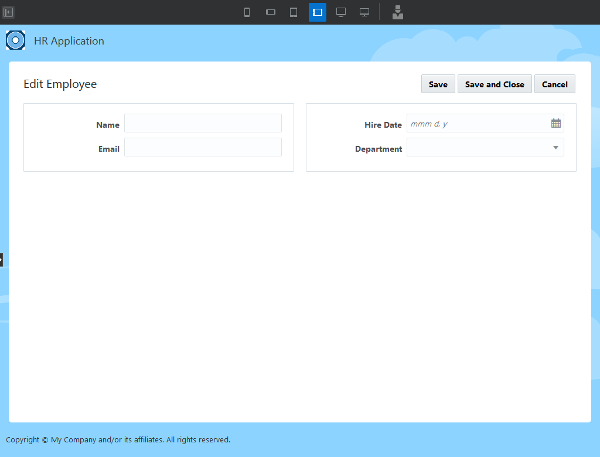Screen dimensions: 600x457
Task: Focus the Name input field
Action: tap(203, 123)
